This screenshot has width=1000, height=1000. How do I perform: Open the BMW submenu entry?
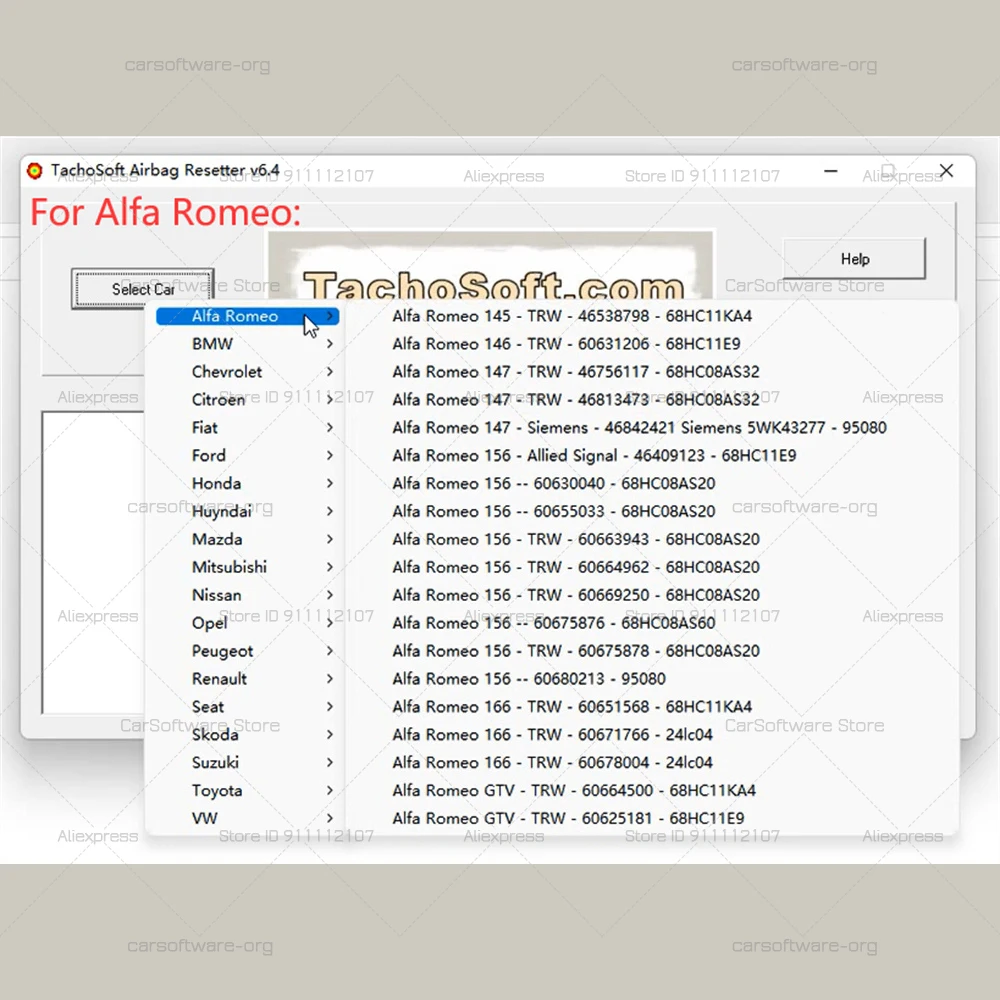pyautogui.click(x=247, y=344)
